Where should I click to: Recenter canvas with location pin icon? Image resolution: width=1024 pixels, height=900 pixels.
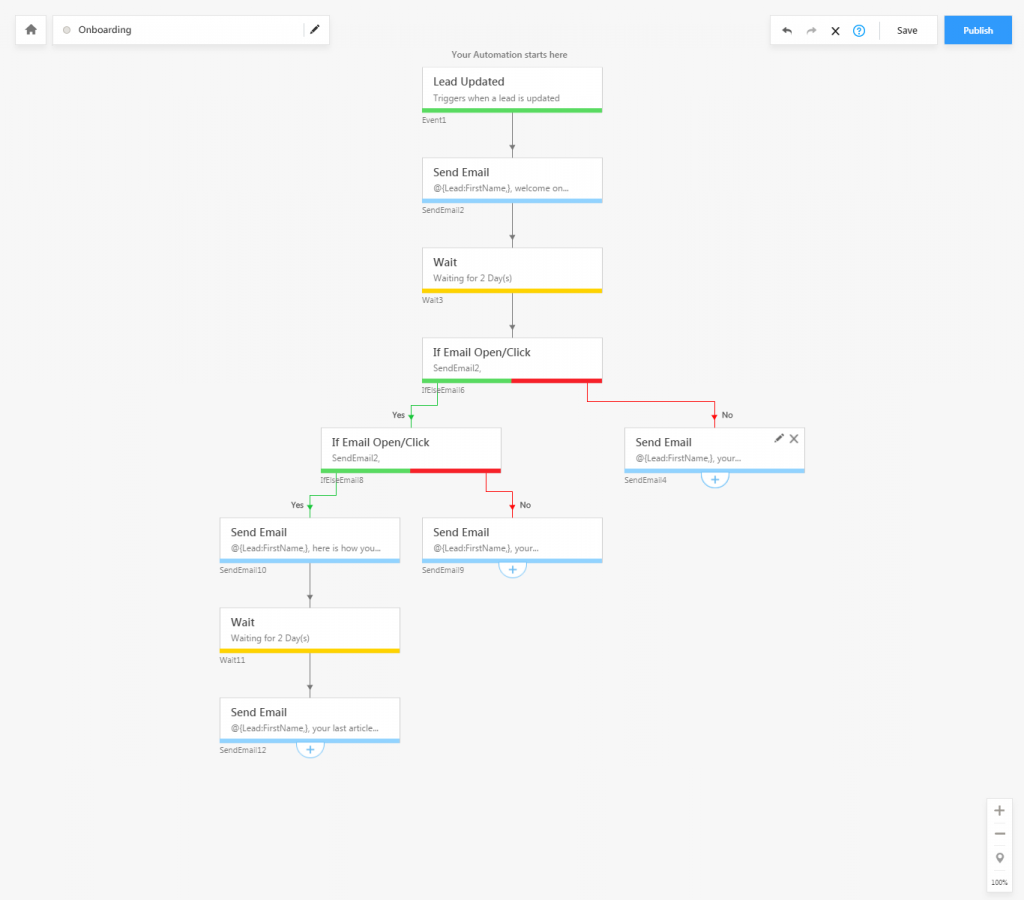click(x=999, y=858)
